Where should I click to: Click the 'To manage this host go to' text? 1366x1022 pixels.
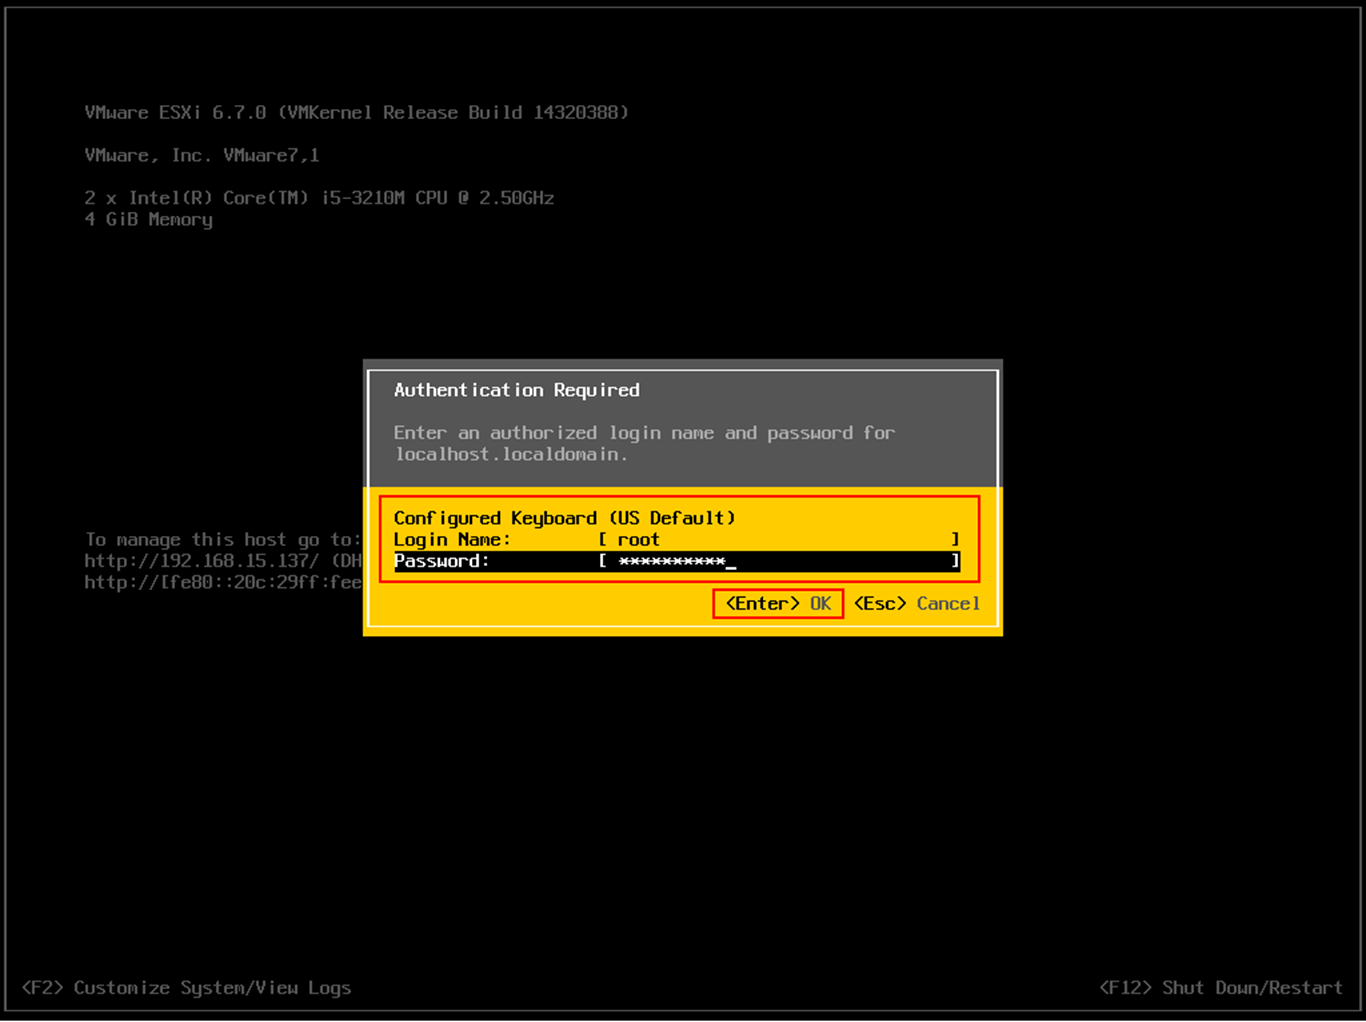click(x=223, y=540)
